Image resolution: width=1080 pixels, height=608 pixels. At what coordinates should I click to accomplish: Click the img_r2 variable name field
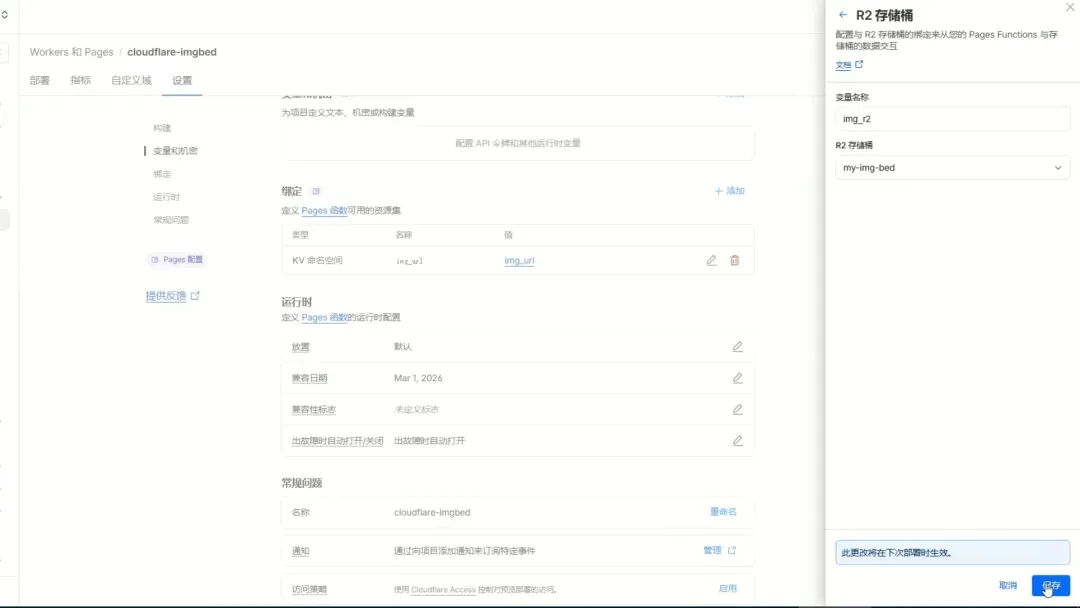[952, 118]
